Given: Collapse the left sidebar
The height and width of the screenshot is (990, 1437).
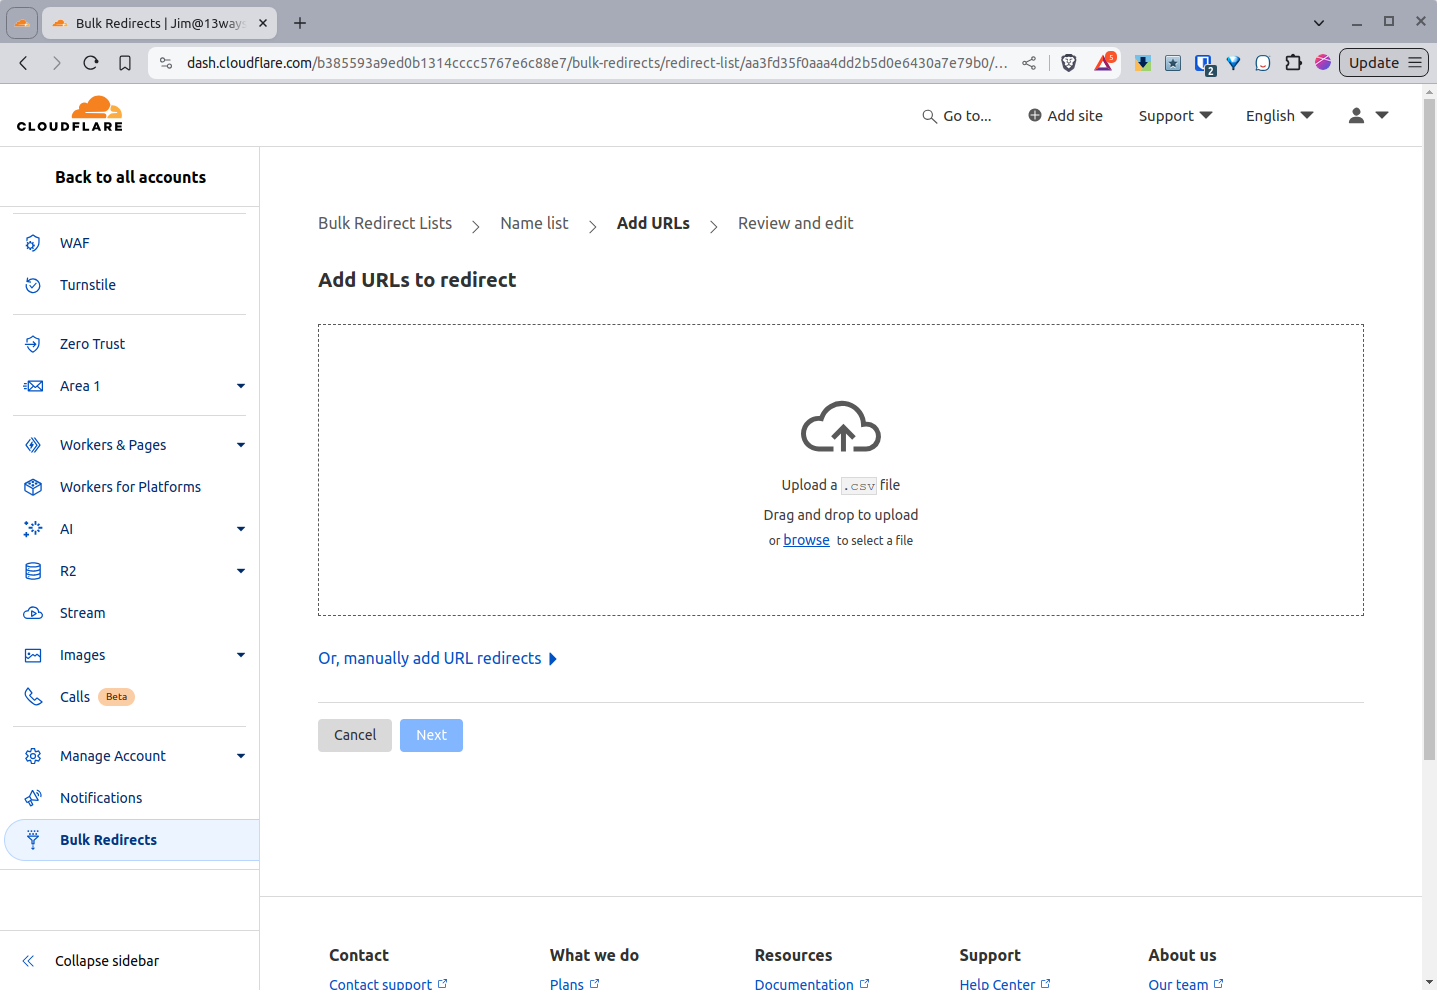Looking at the screenshot, I should pos(107,960).
